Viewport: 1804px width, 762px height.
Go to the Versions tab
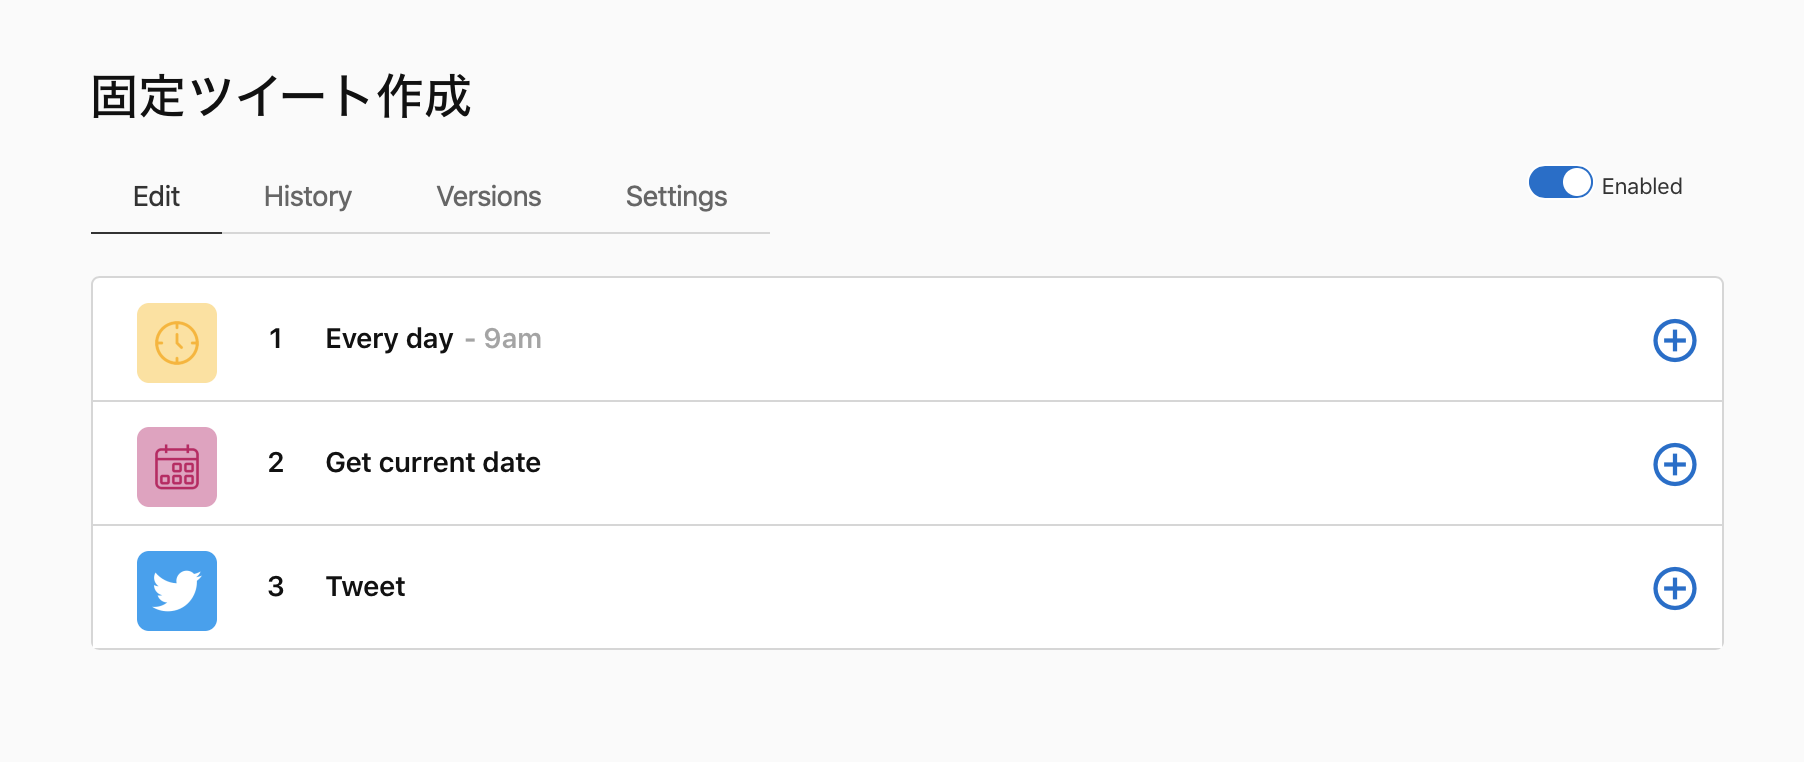[x=489, y=197]
